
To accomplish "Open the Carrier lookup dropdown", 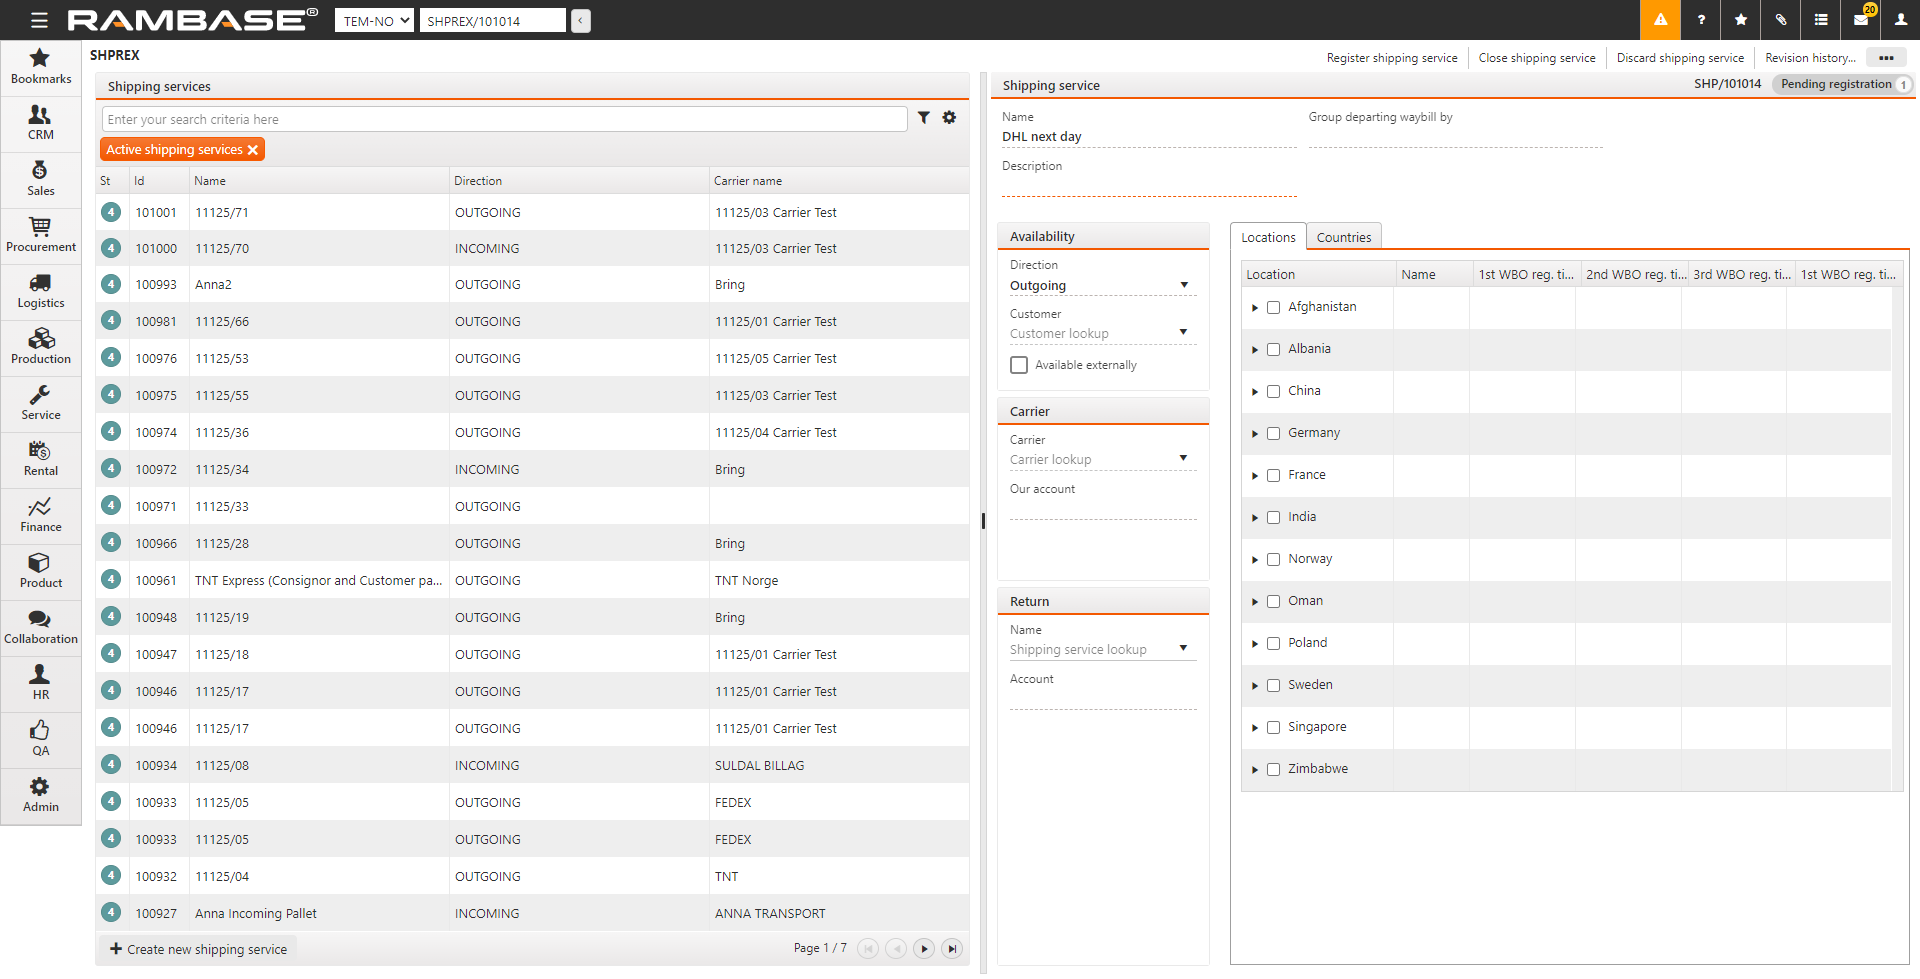I will click(1184, 459).
